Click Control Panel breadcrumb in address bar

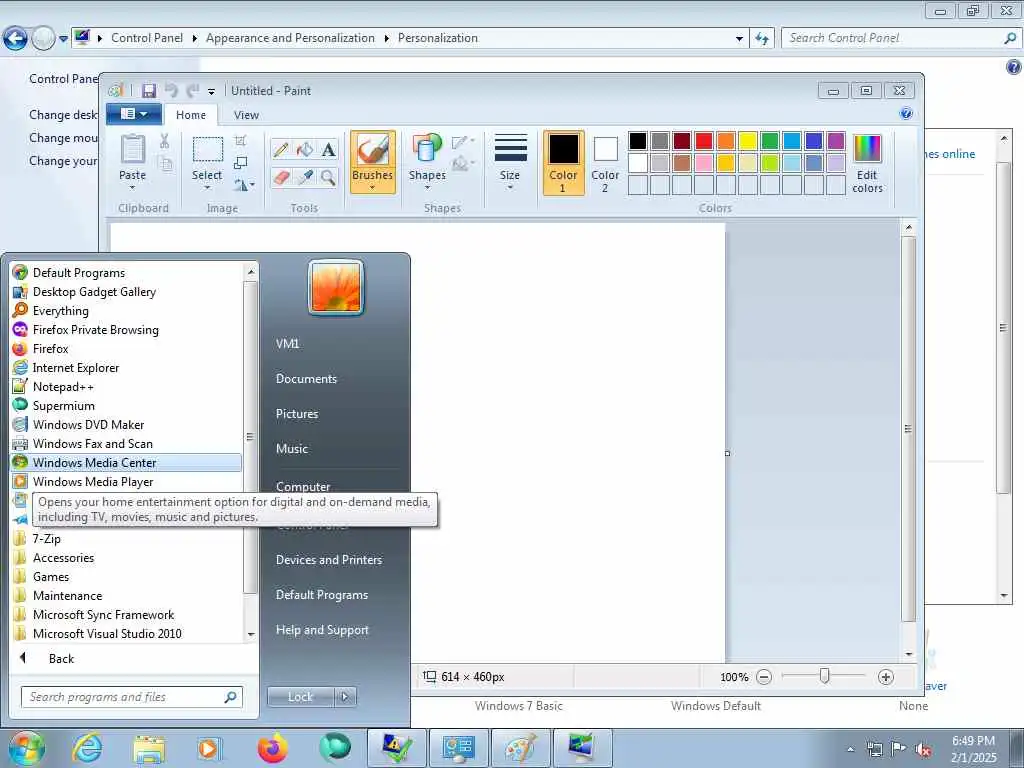pyautogui.click(x=147, y=38)
